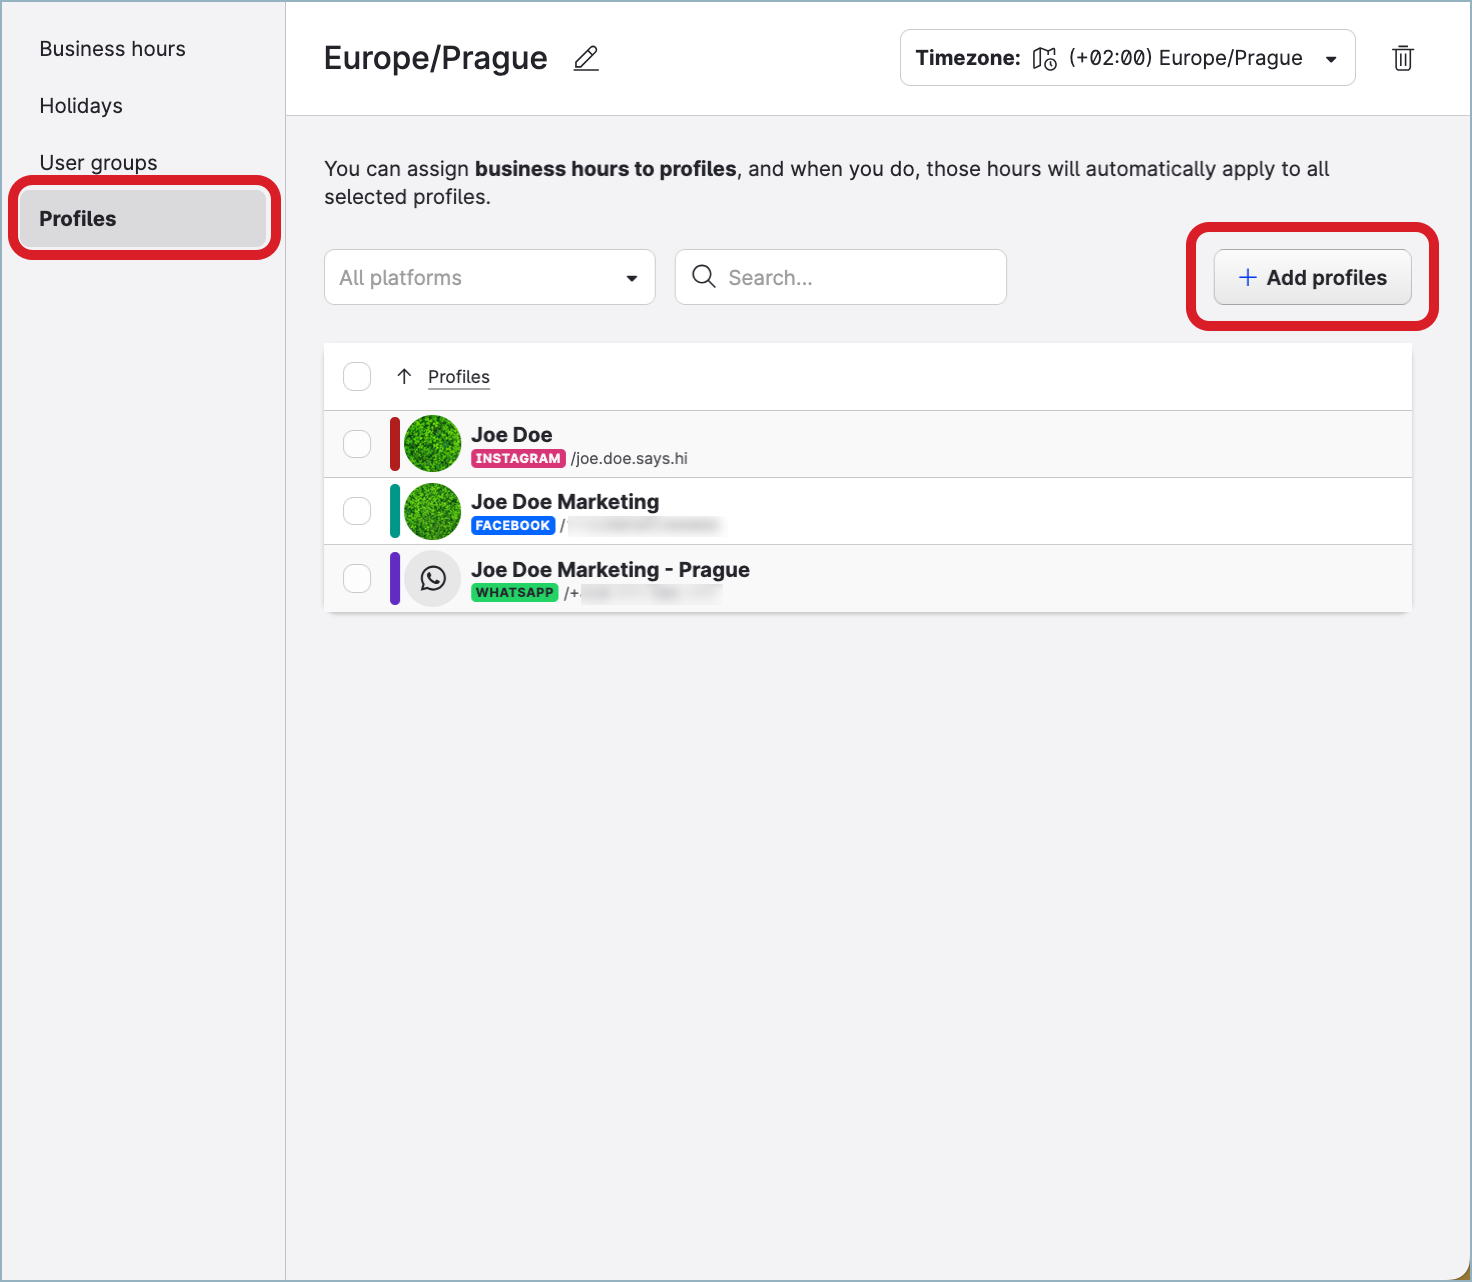Viewport: 1472px width, 1282px height.
Task: Click the pencil icon to rename Europe/Prague
Action: [x=585, y=59]
